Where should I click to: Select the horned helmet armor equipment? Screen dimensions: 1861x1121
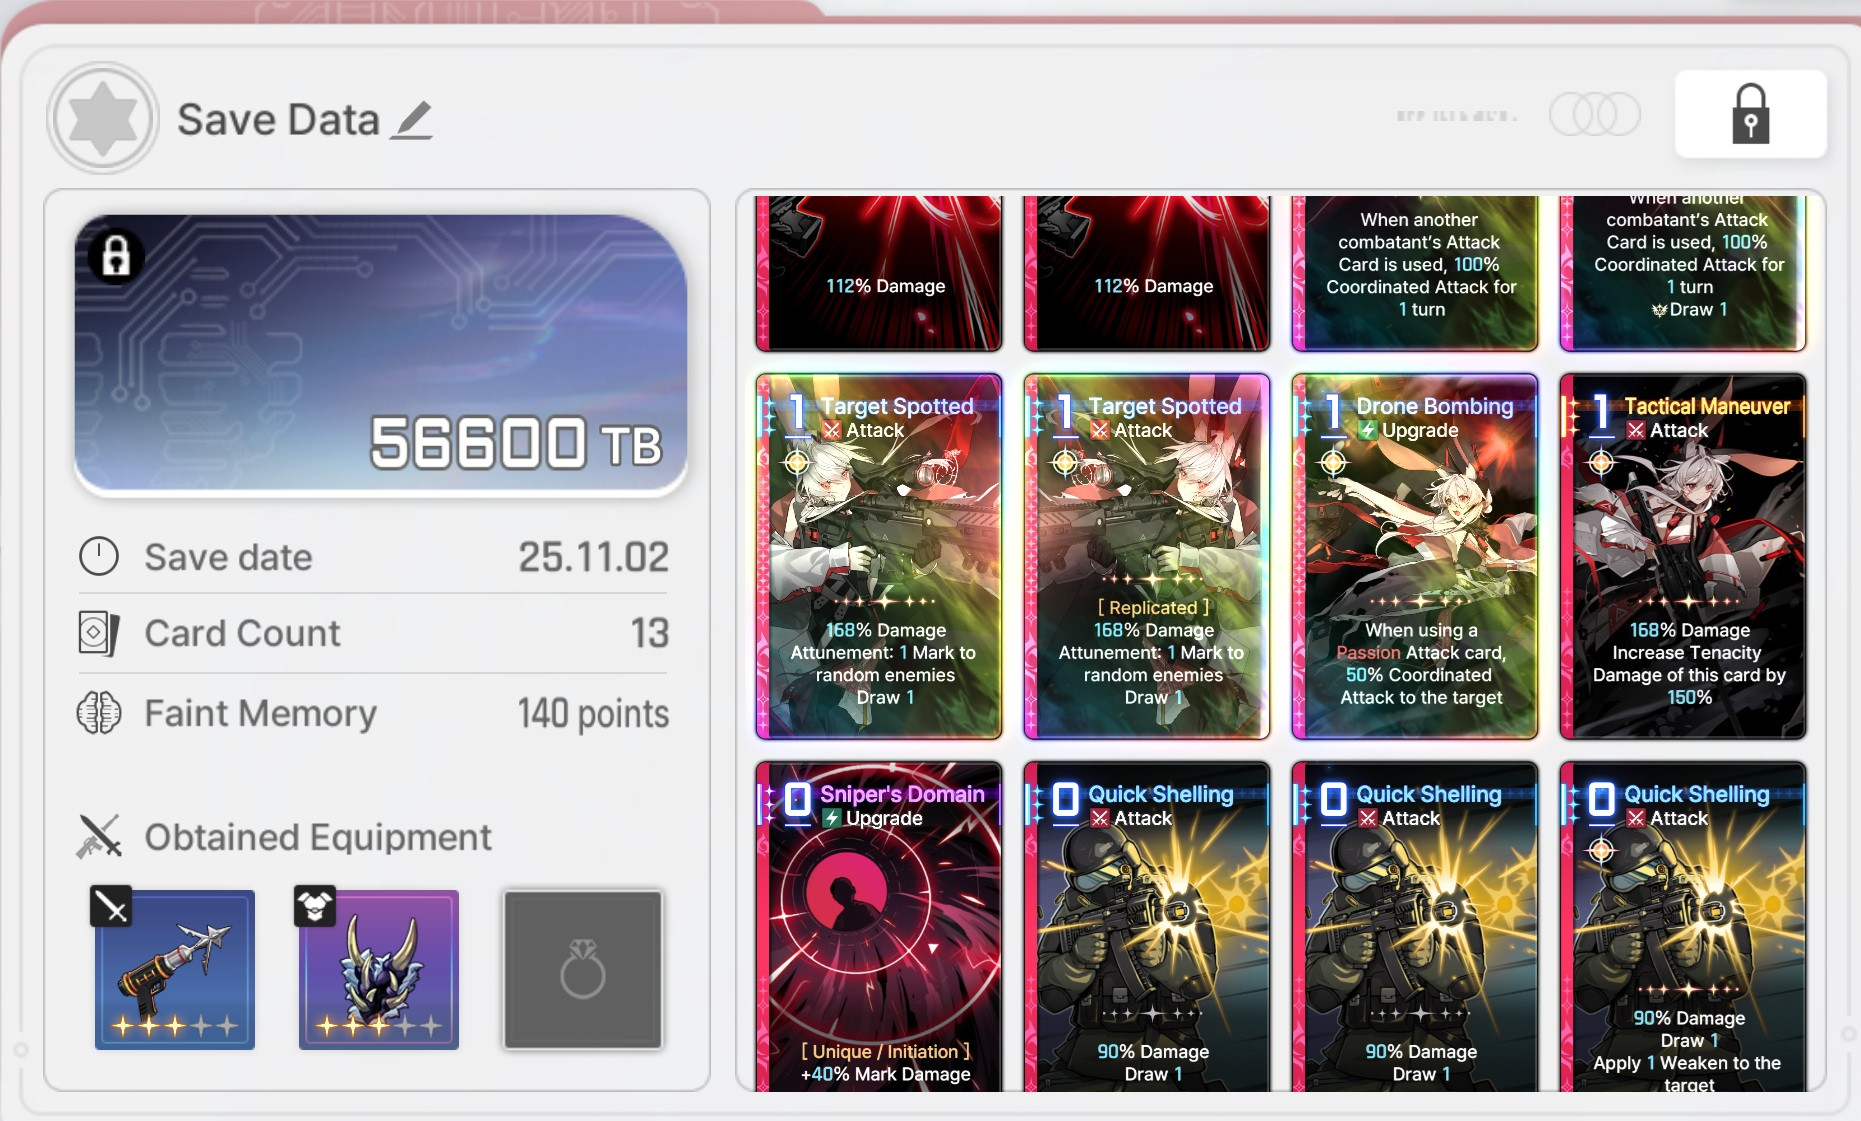378,968
